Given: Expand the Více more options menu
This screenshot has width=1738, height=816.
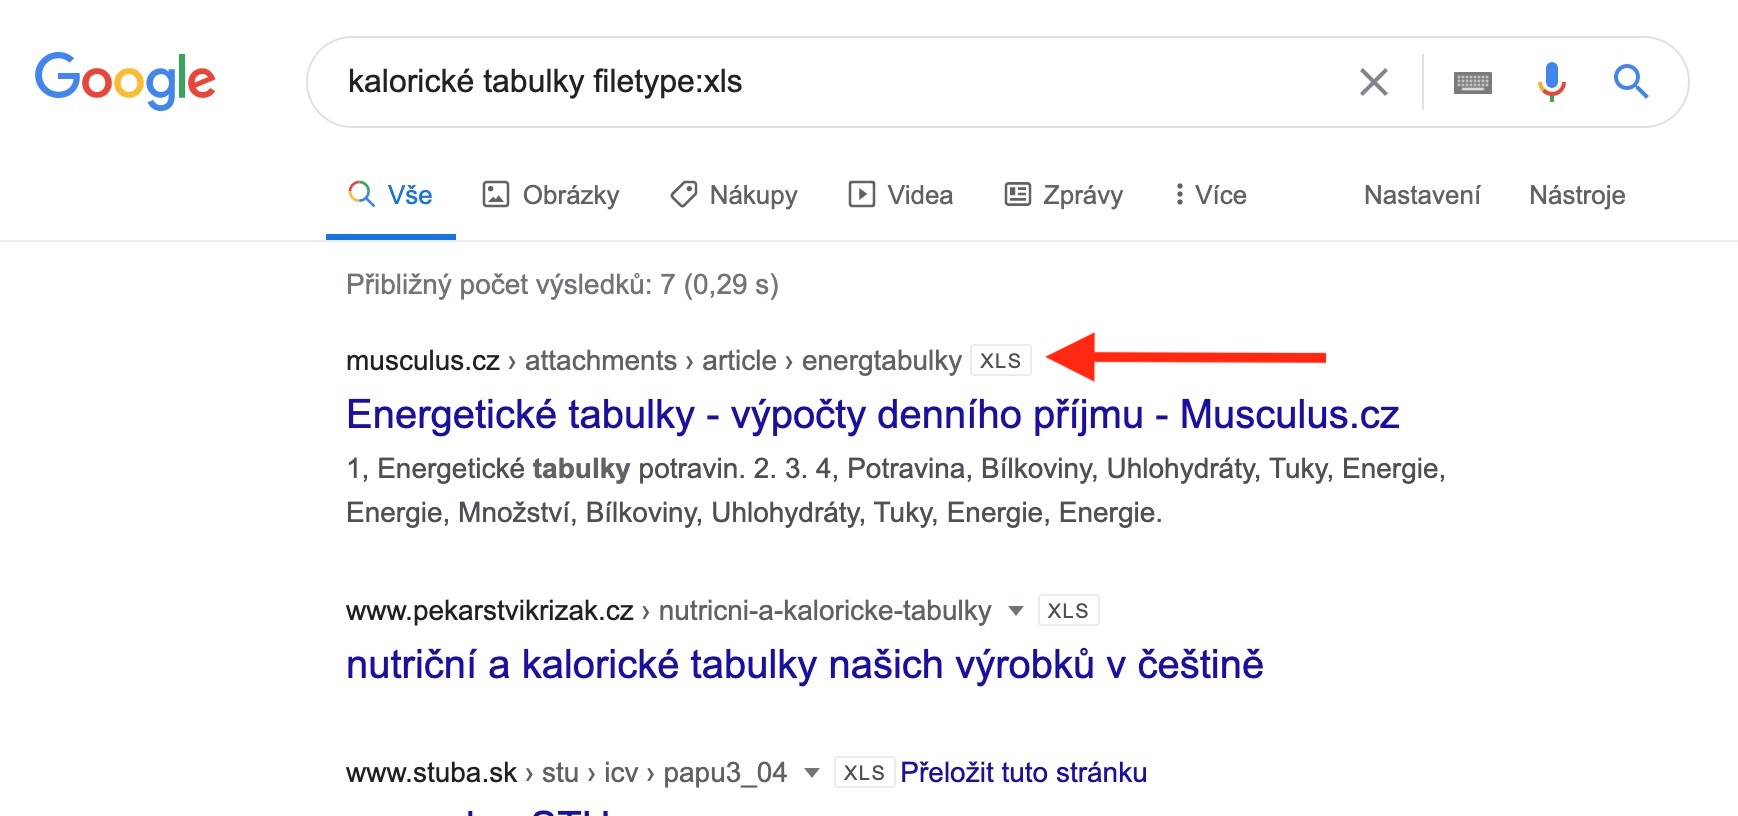Looking at the screenshot, I should click(x=1210, y=195).
